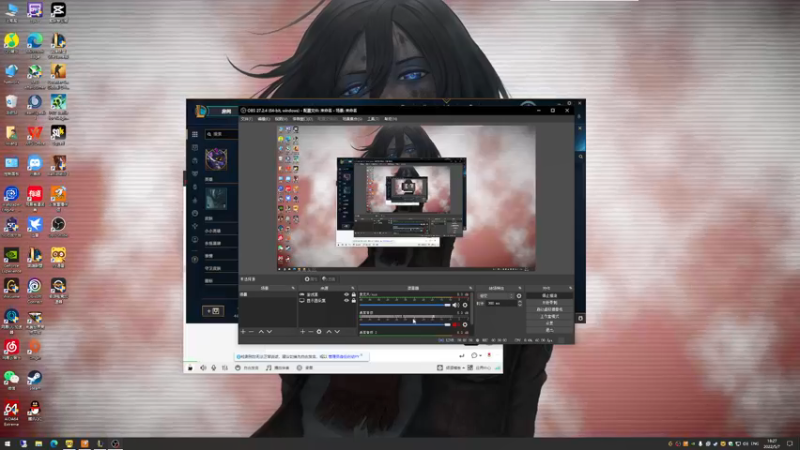Click third button in OBS Controls panel
Viewport: 800px width, 450px height.
point(549,309)
